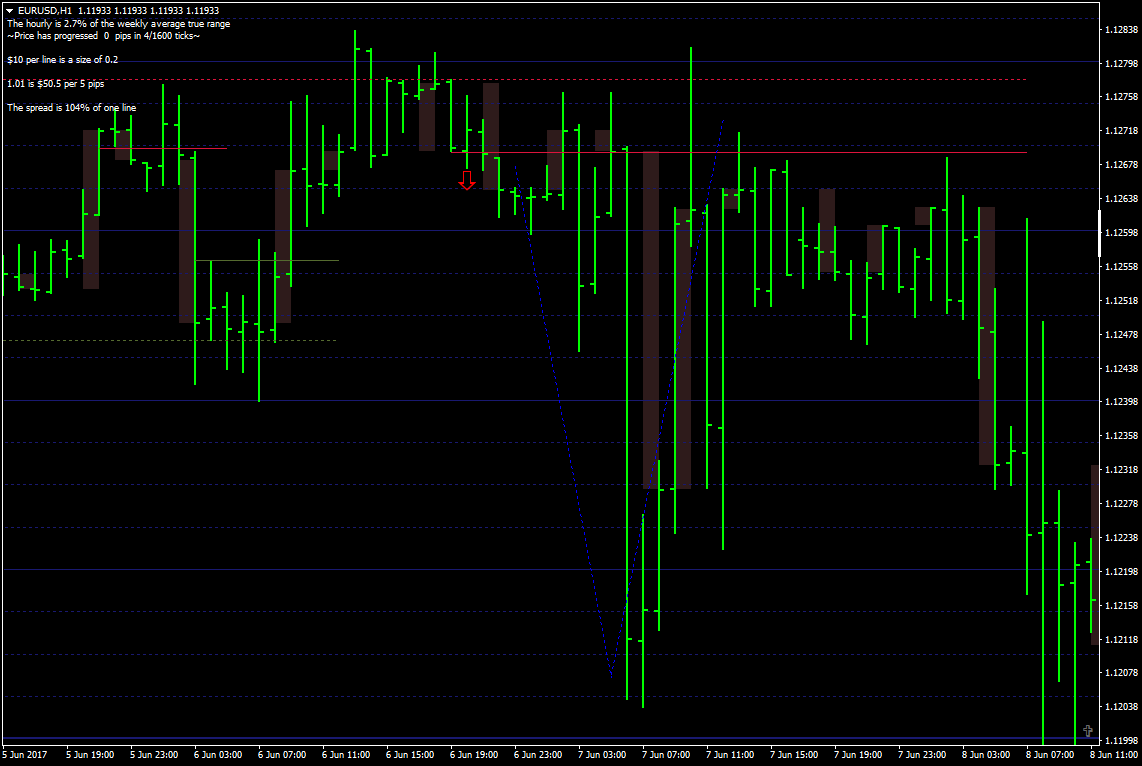Click the 1.11998 price scale label

1121,741
